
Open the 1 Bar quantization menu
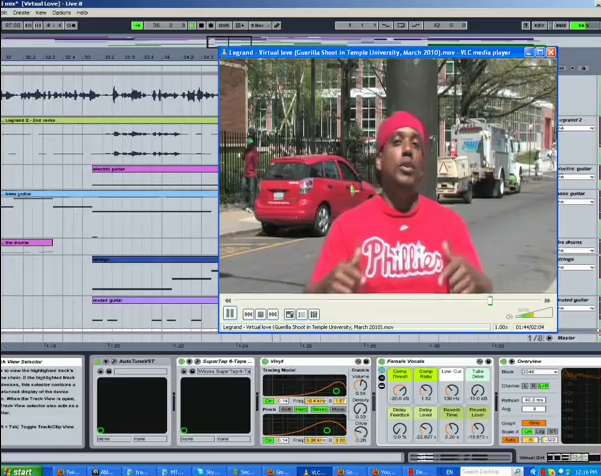pyautogui.click(x=259, y=25)
